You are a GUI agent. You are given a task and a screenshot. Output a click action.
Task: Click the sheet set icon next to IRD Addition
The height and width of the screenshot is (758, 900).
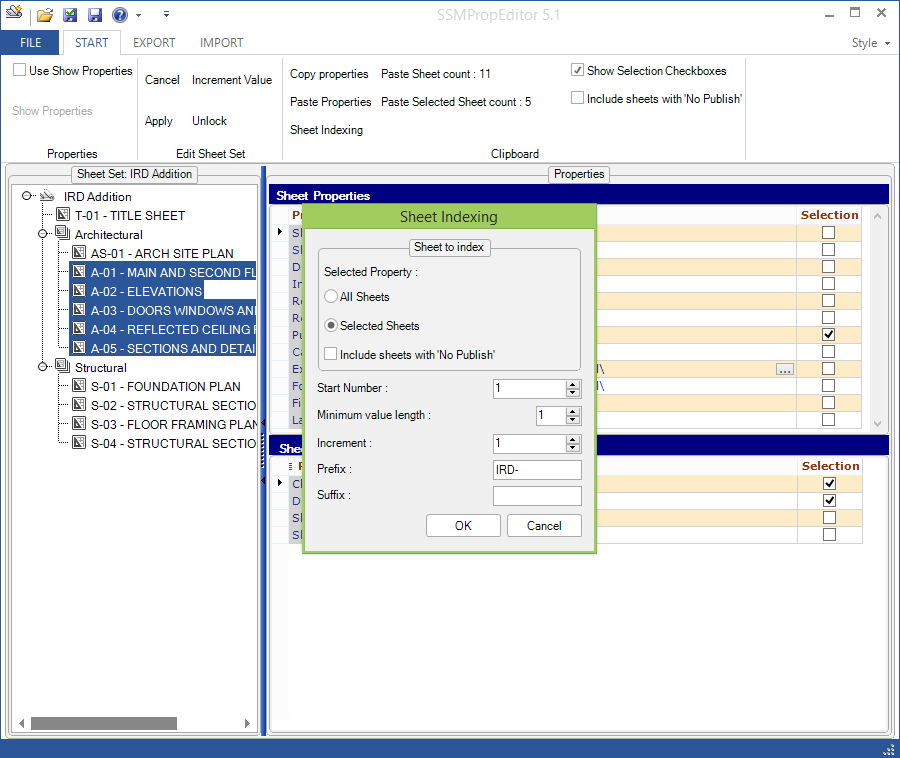(47, 196)
